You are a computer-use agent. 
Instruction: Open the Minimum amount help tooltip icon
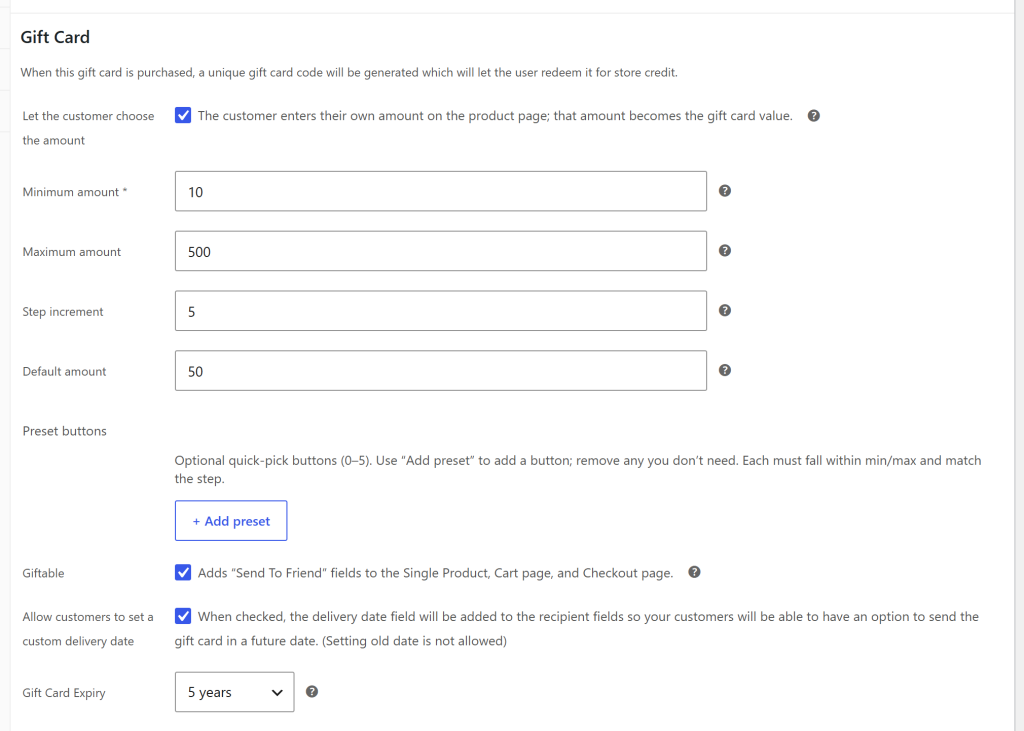[724, 191]
